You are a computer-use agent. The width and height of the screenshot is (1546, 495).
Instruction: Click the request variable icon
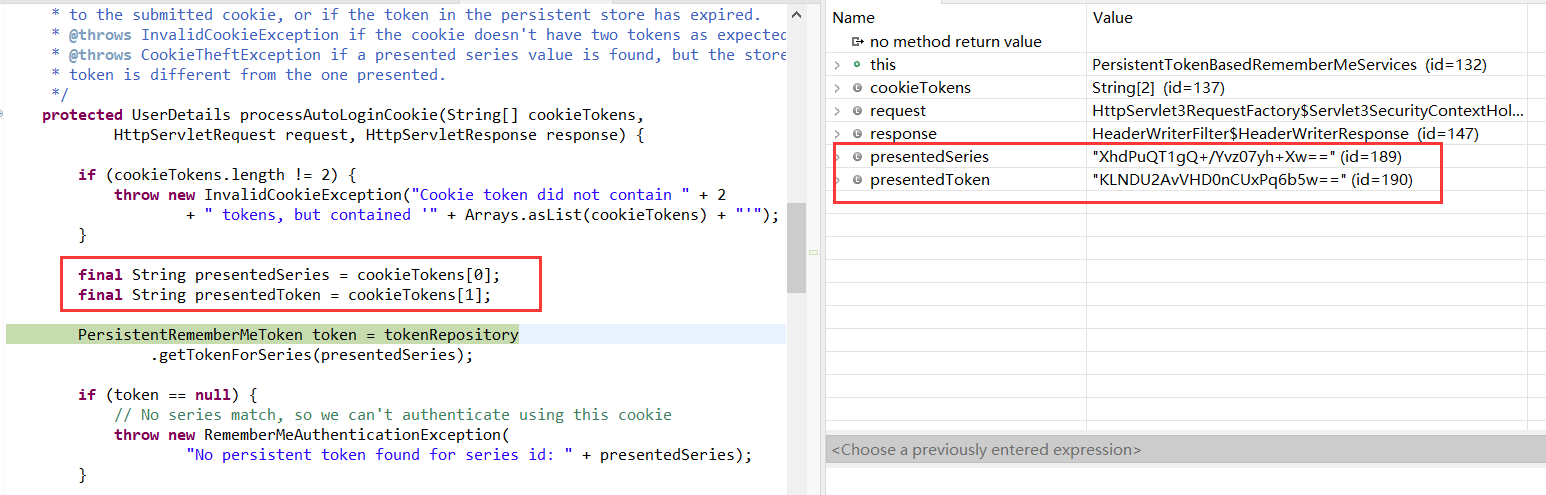pos(857,111)
